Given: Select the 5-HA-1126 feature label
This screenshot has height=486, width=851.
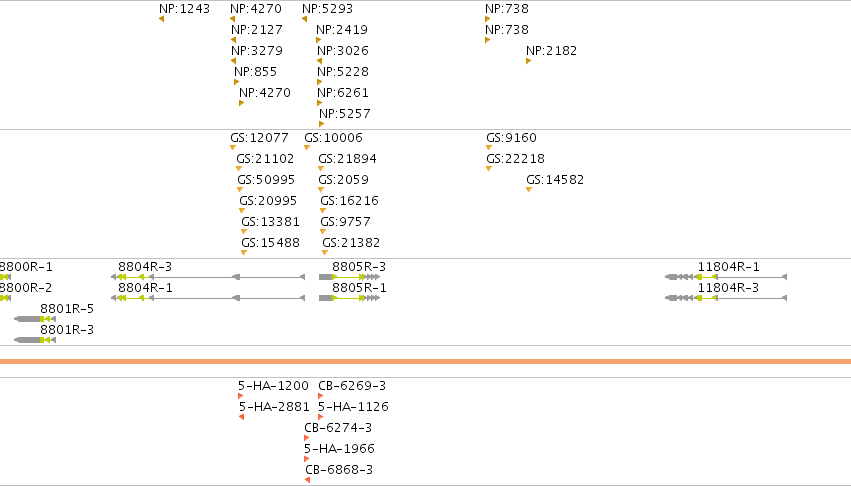Looking at the screenshot, I should point(353,407).
